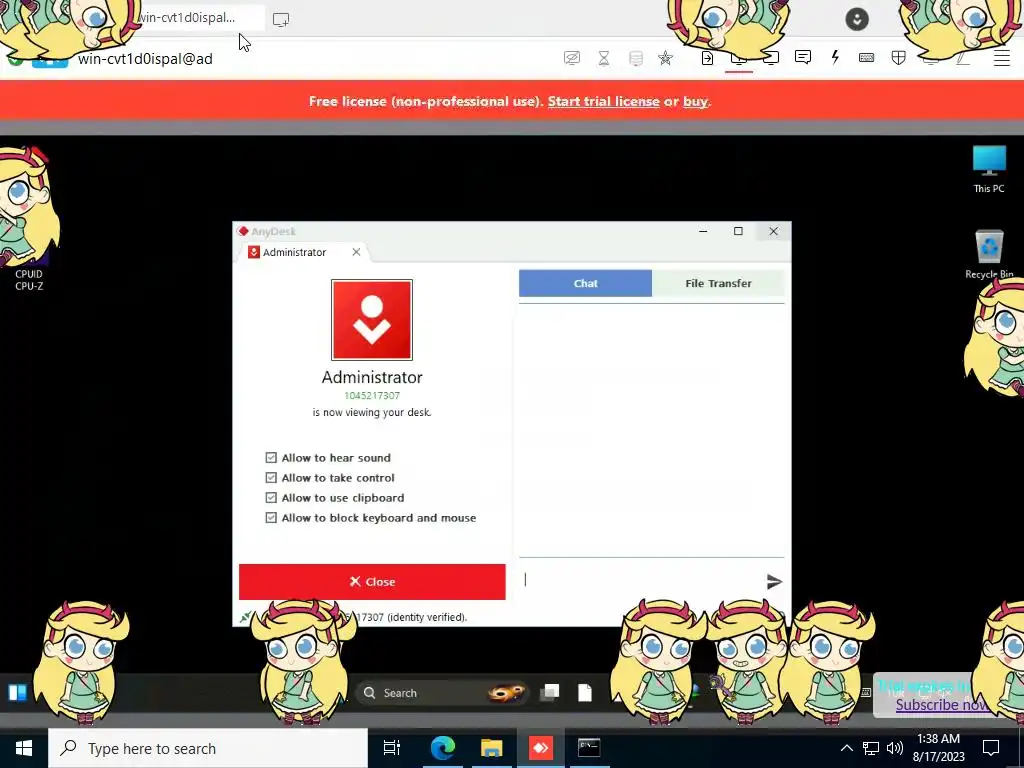The height and width of the screenshot is (768, 1024).
Task: Send chat message with arrow icon
Action: tap(774, 581)
